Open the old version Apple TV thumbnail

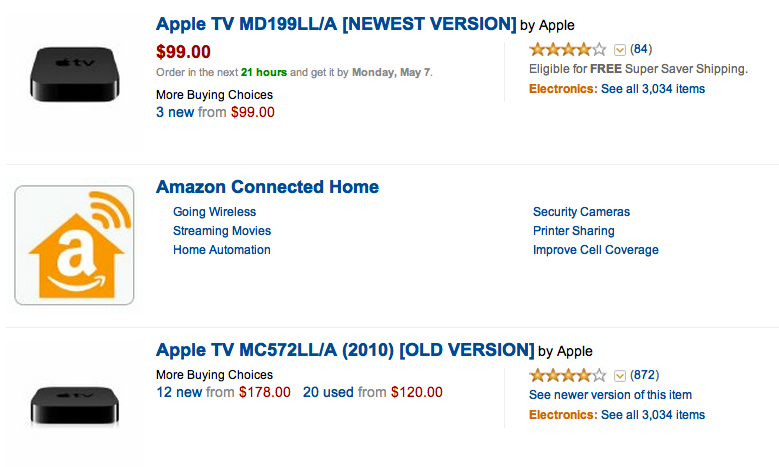pos(75,405)
